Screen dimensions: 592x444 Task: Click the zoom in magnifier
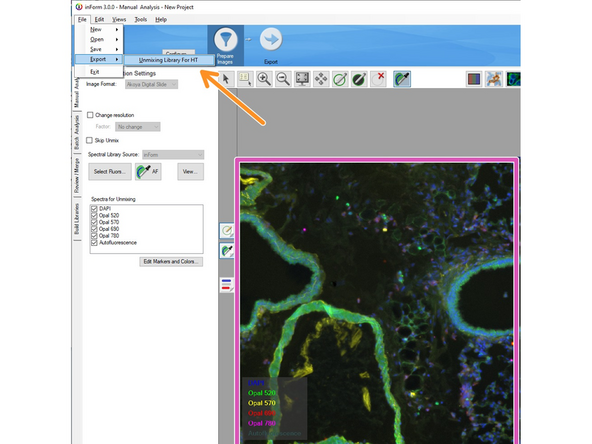[264, 79]
